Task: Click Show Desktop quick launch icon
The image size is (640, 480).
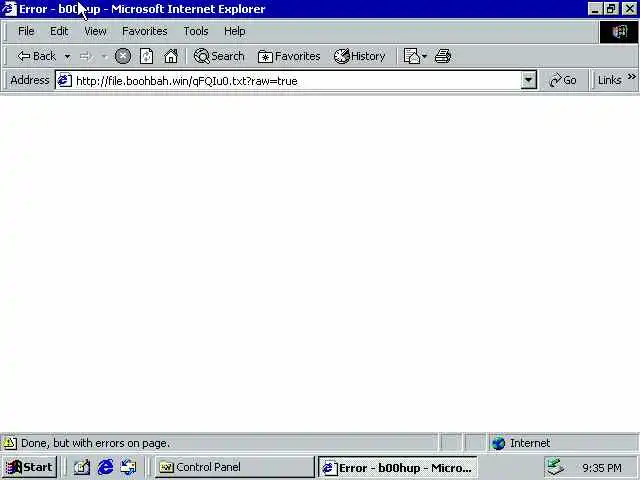Action: coord(82,467)
